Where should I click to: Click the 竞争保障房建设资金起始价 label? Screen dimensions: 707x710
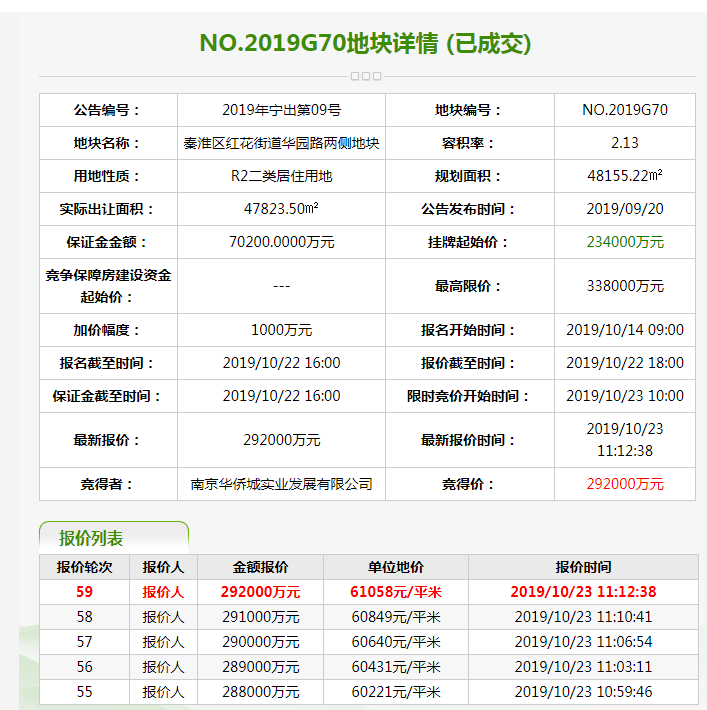coord(108,286)
